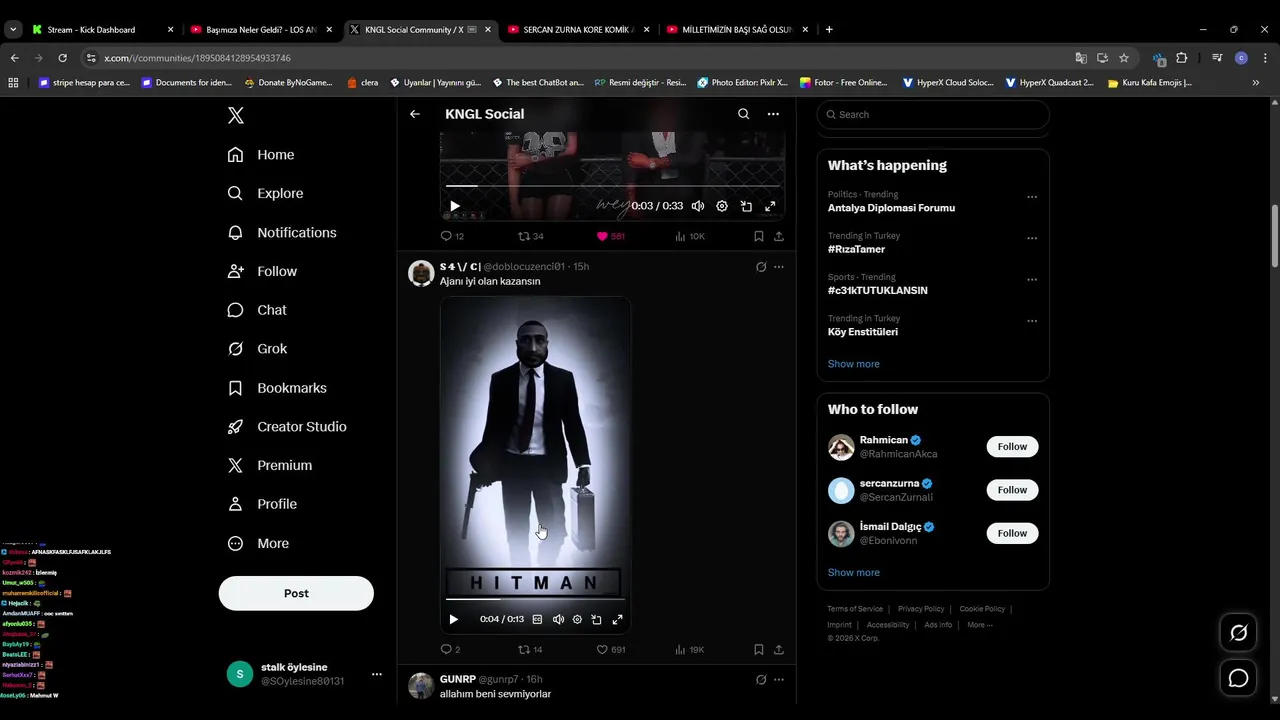Viewport: 1280px width, 720px height.
Task: Repost the post with 34 reposts
Action: 531,236
